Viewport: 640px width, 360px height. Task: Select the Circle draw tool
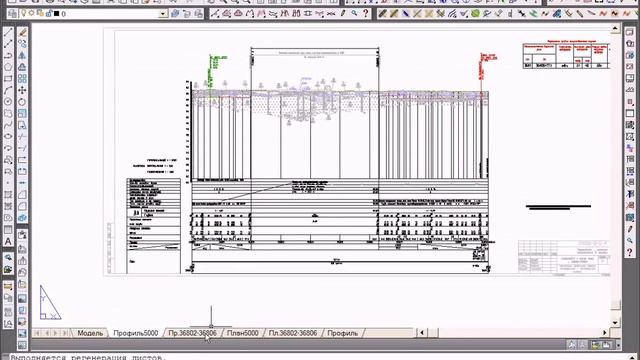[8, 102]
